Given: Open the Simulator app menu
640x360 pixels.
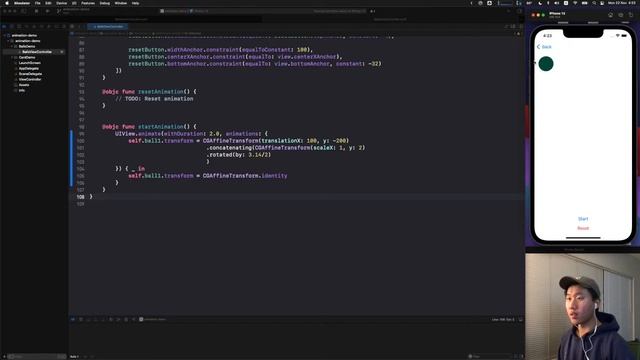Looking at the screenshot, I should [x=22, y=3].
